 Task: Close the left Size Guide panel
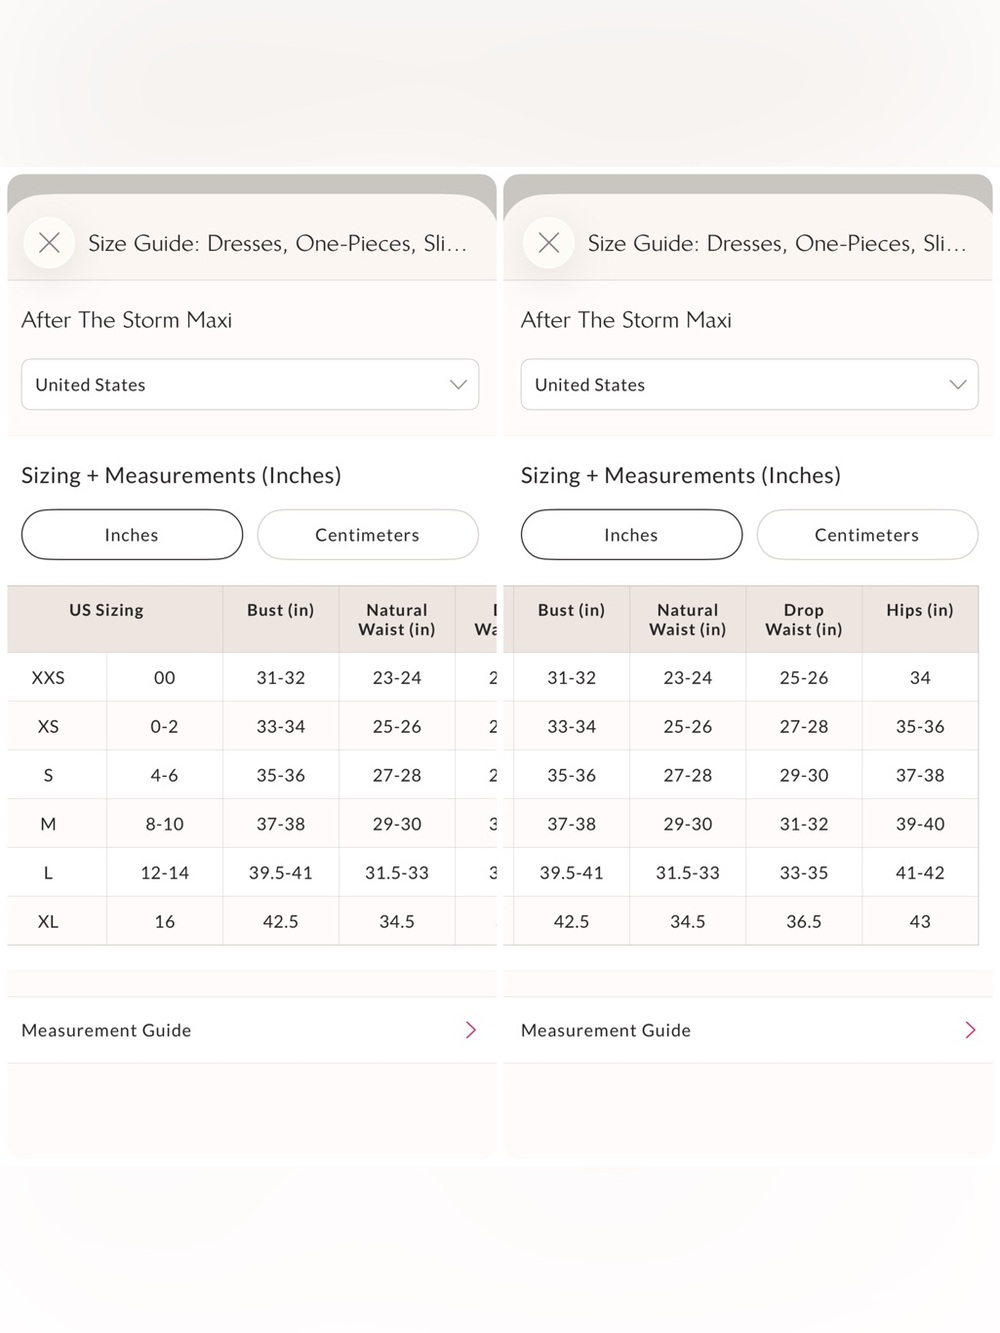tap(49, 243)
